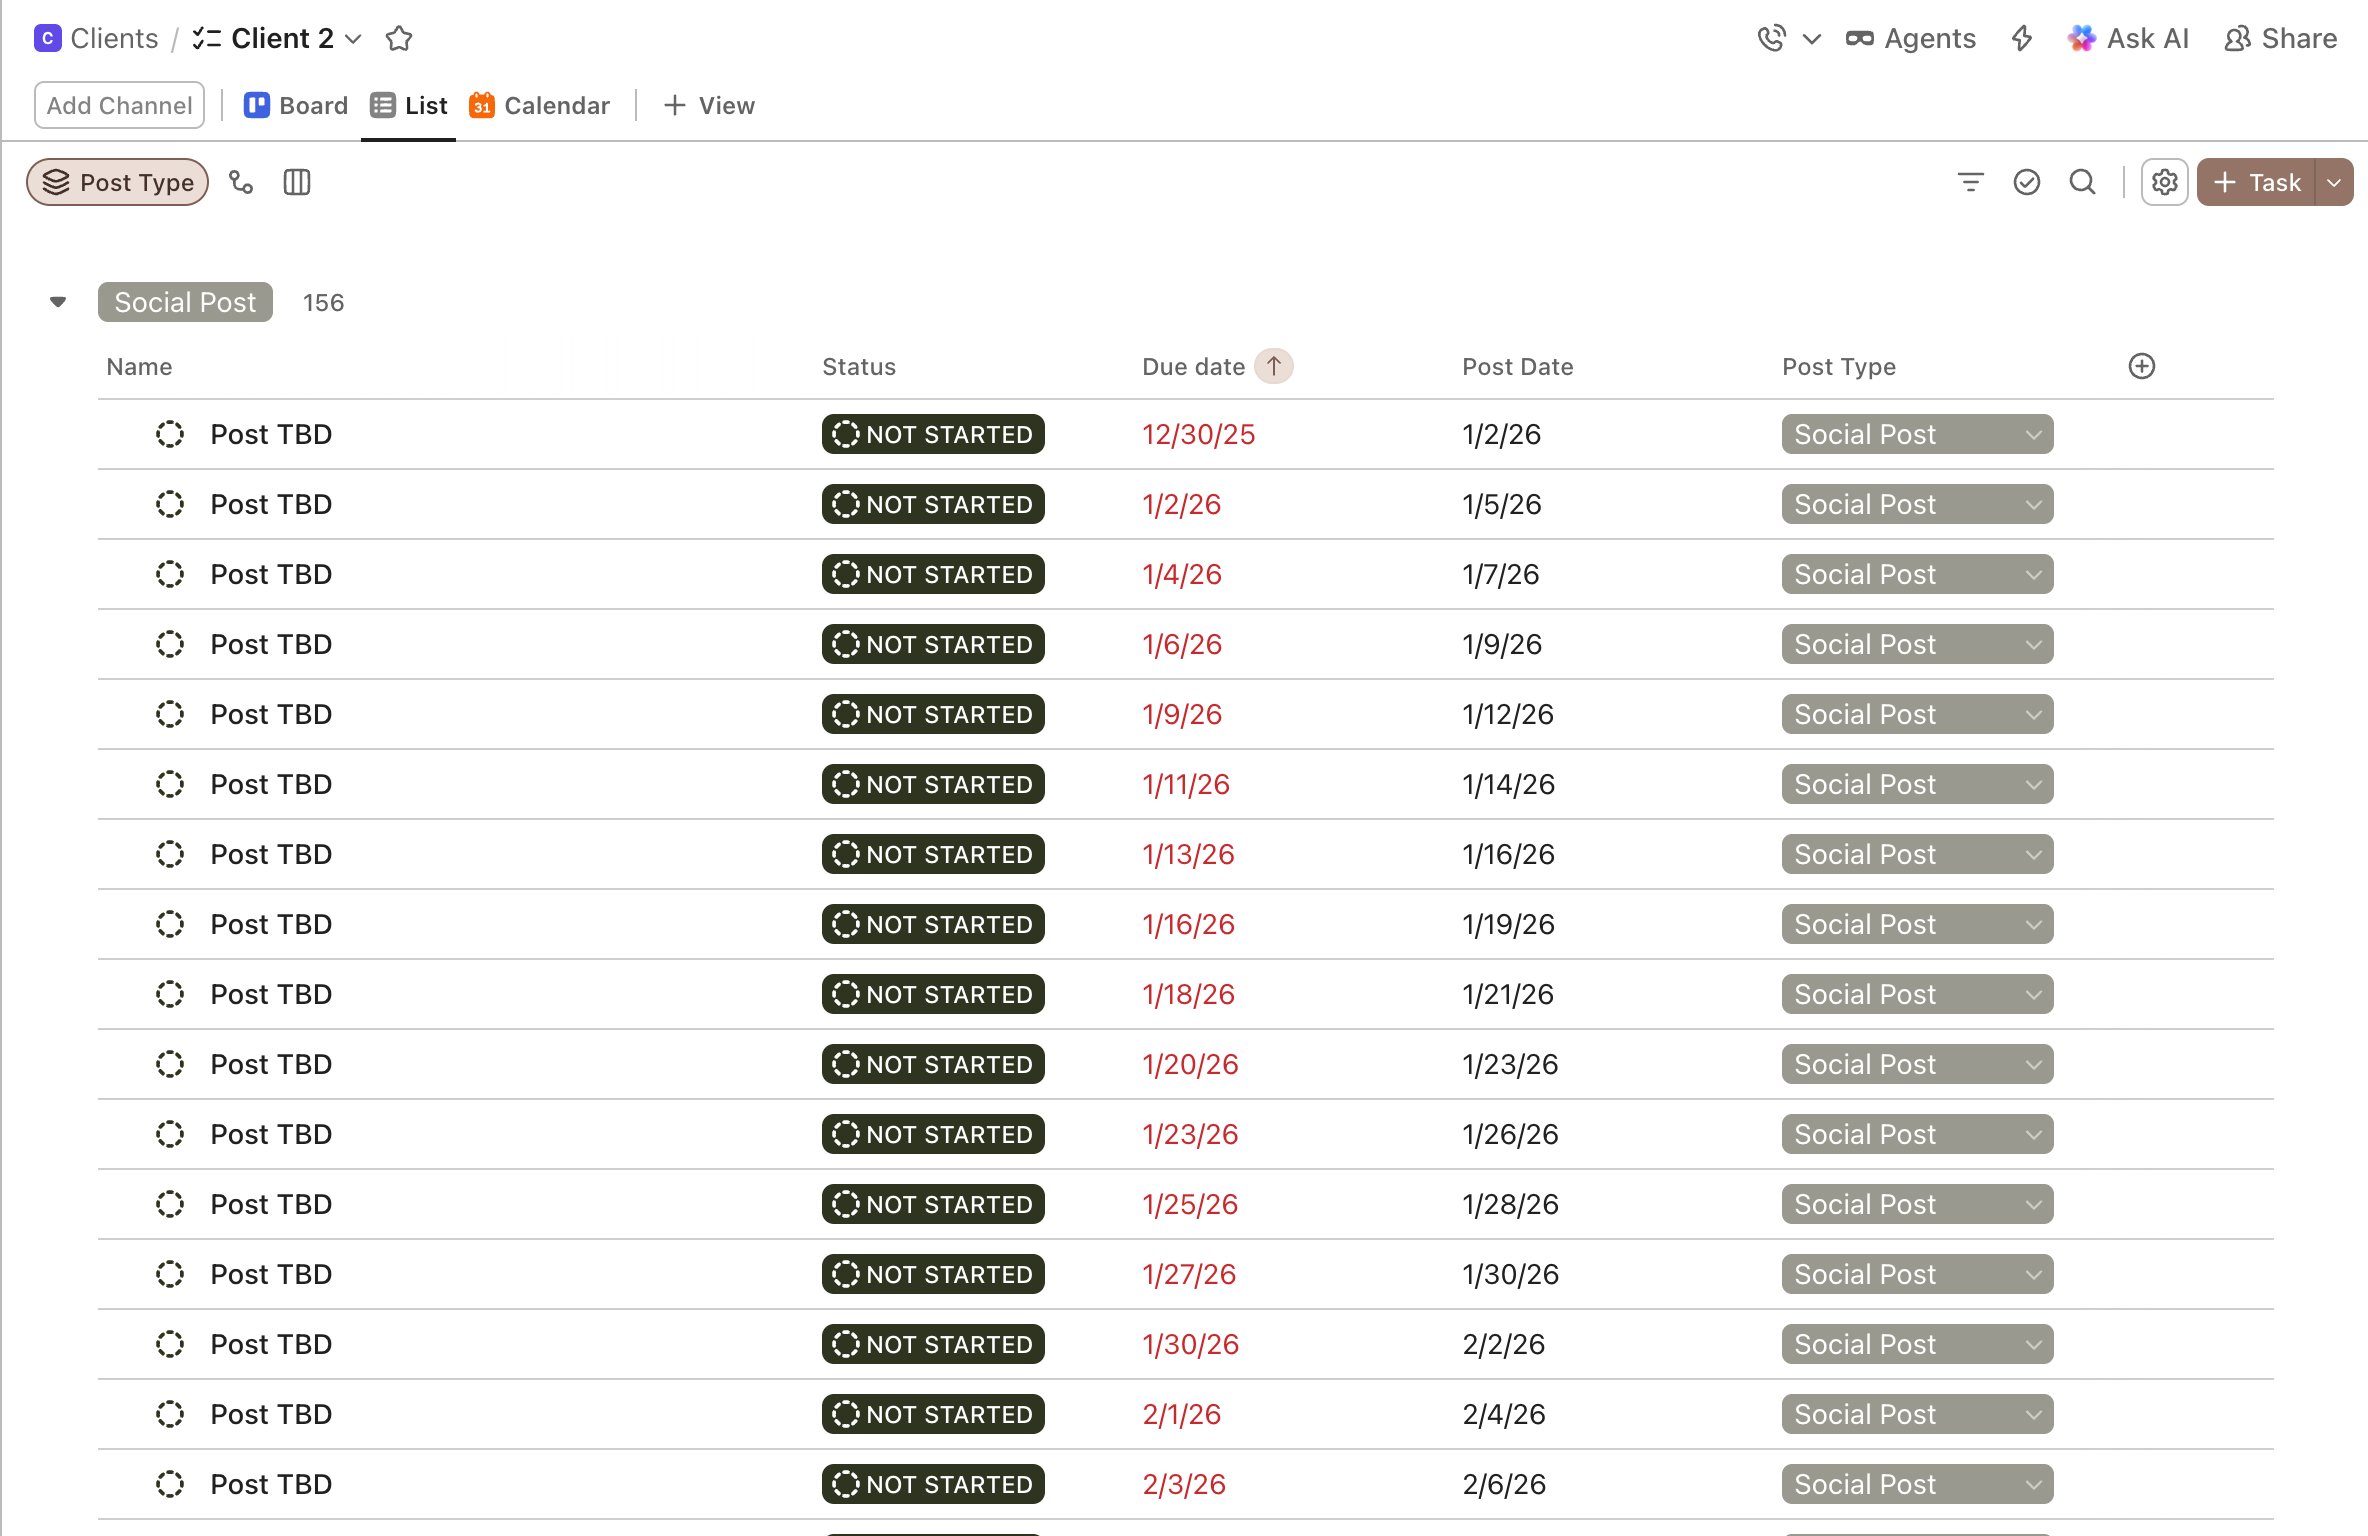Open Post Type dropdown for post date 1/7/26
The image size is (2368, 1536).
click(1917, 574)
